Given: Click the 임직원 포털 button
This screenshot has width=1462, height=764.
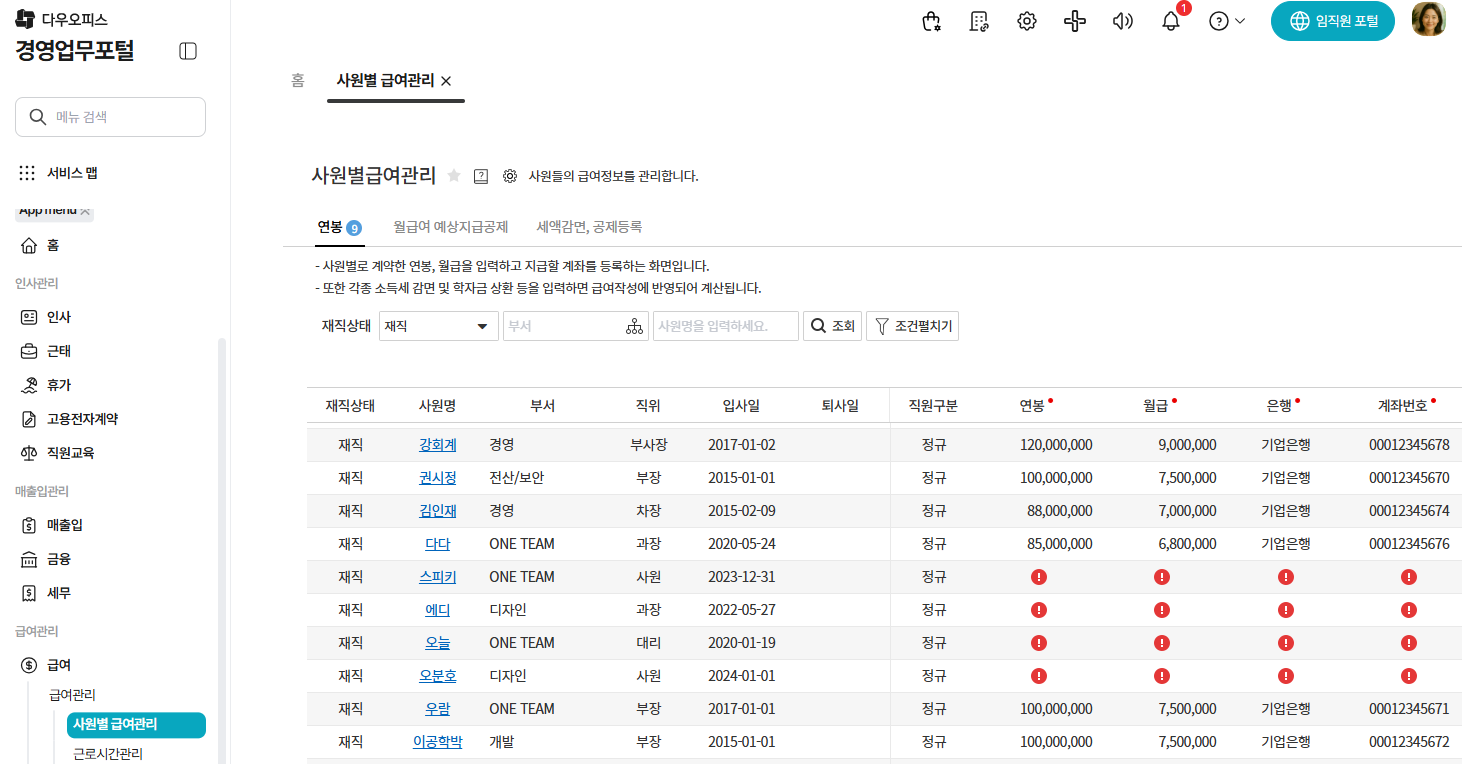Looking at the screenshot, I should click(x=1332, y=21).
